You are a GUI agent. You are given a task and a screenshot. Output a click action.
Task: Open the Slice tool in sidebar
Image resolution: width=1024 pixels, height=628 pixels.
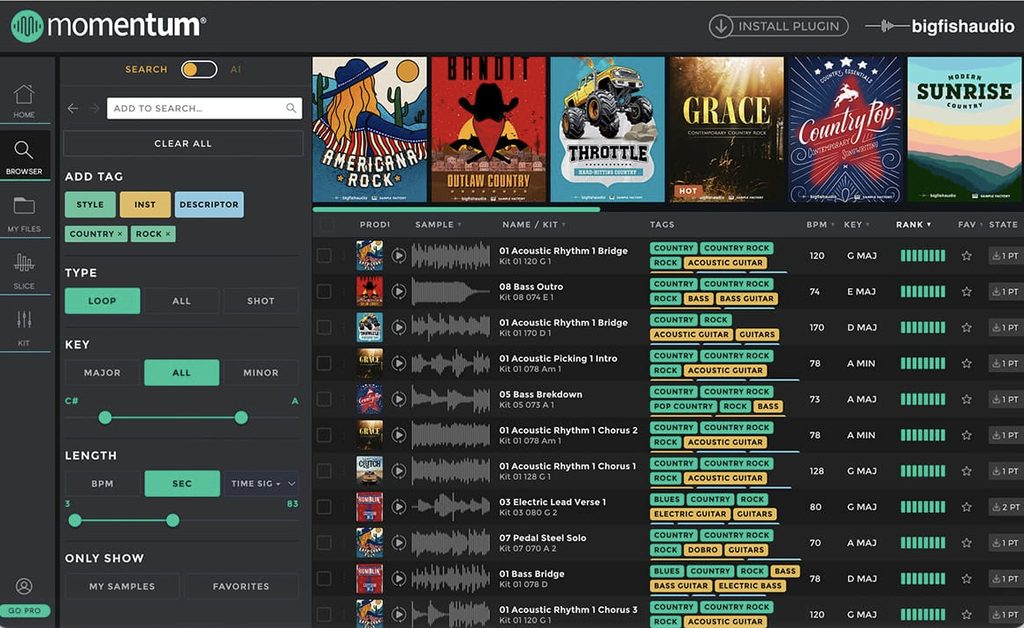coord(24,270)
